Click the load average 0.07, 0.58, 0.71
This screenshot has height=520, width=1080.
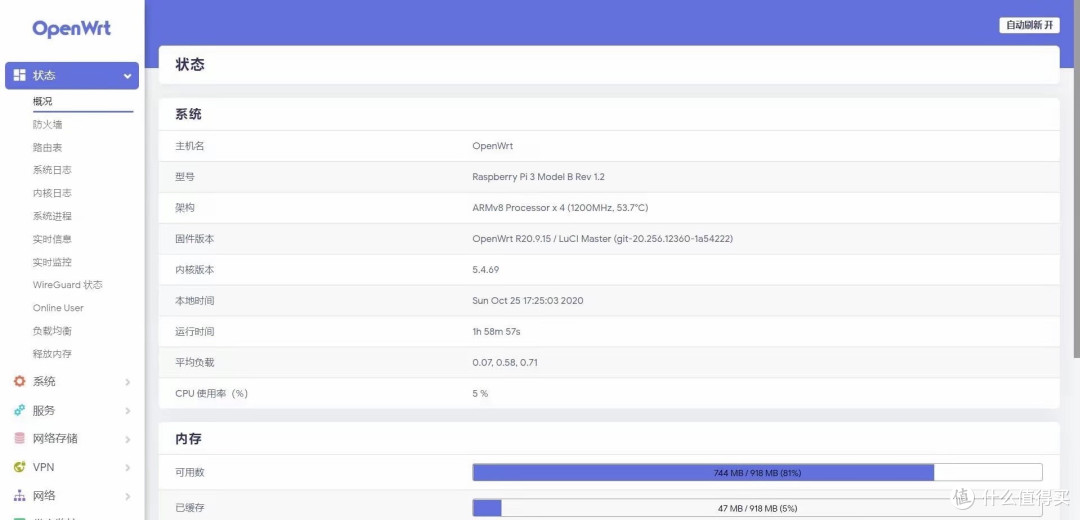(x=505, y=363)
